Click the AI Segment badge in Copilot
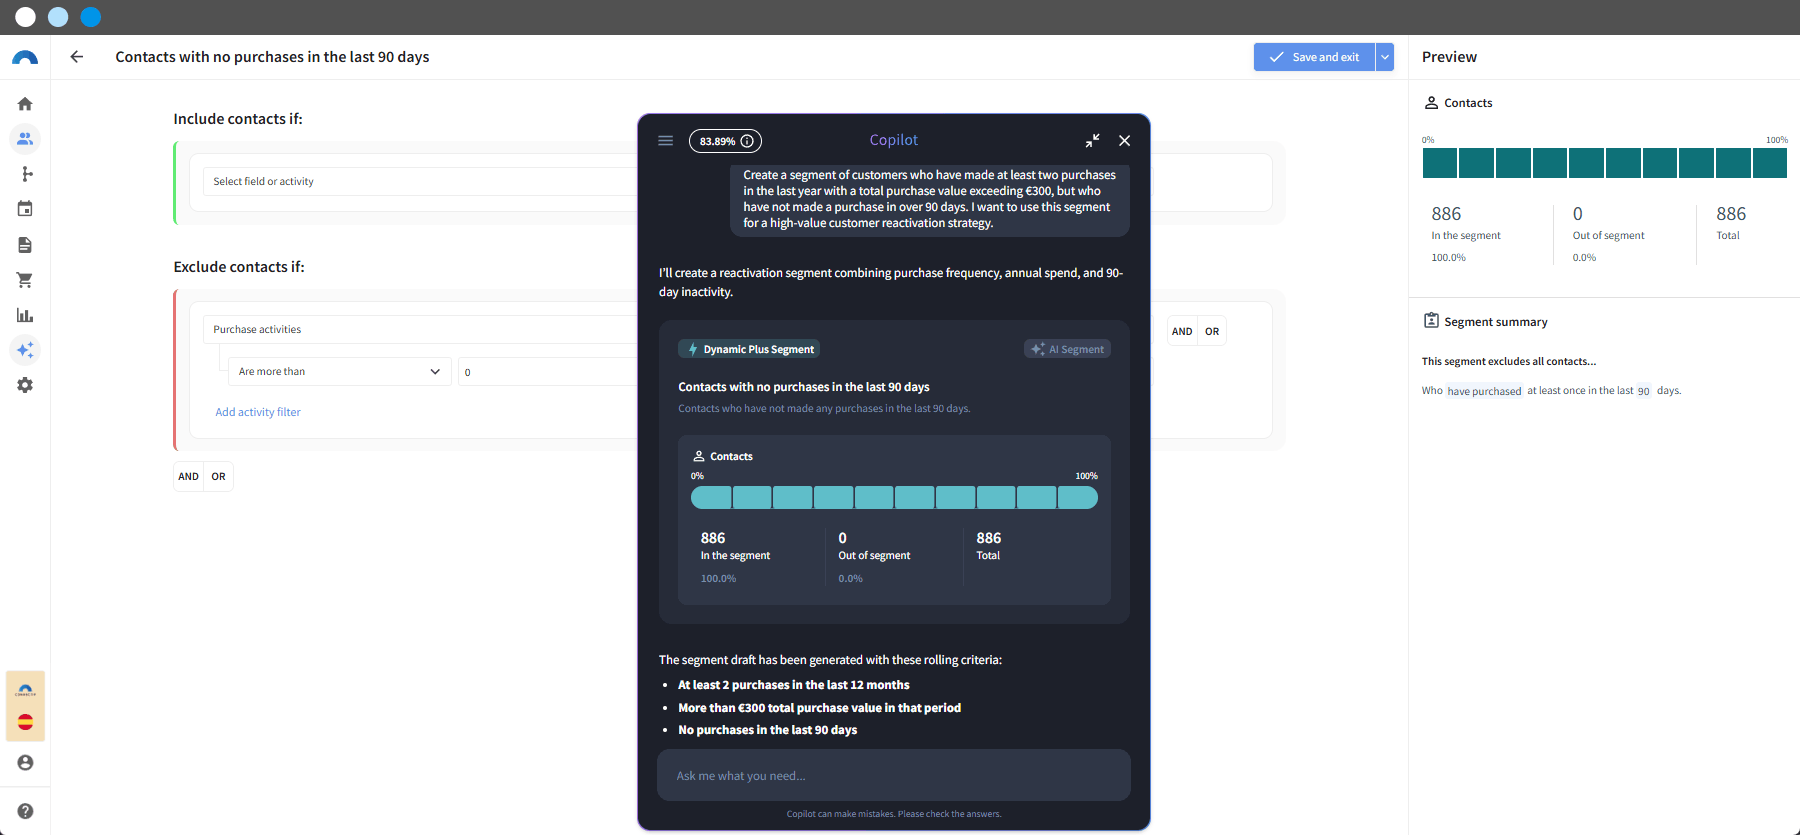Image resolution: width=1800 pixels, height=835 pixels. point(1067,349)
